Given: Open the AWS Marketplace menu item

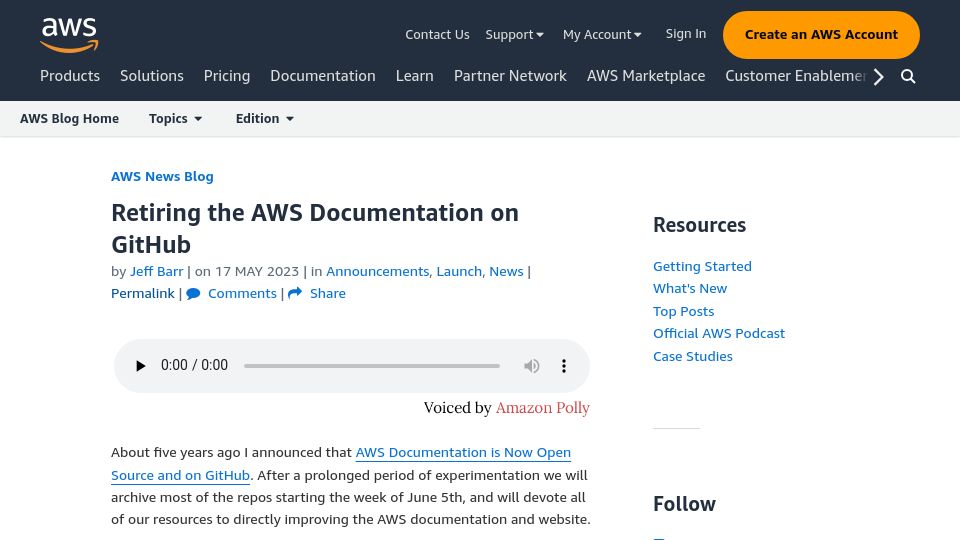Looking at the screenshot, I should [646, 76].
